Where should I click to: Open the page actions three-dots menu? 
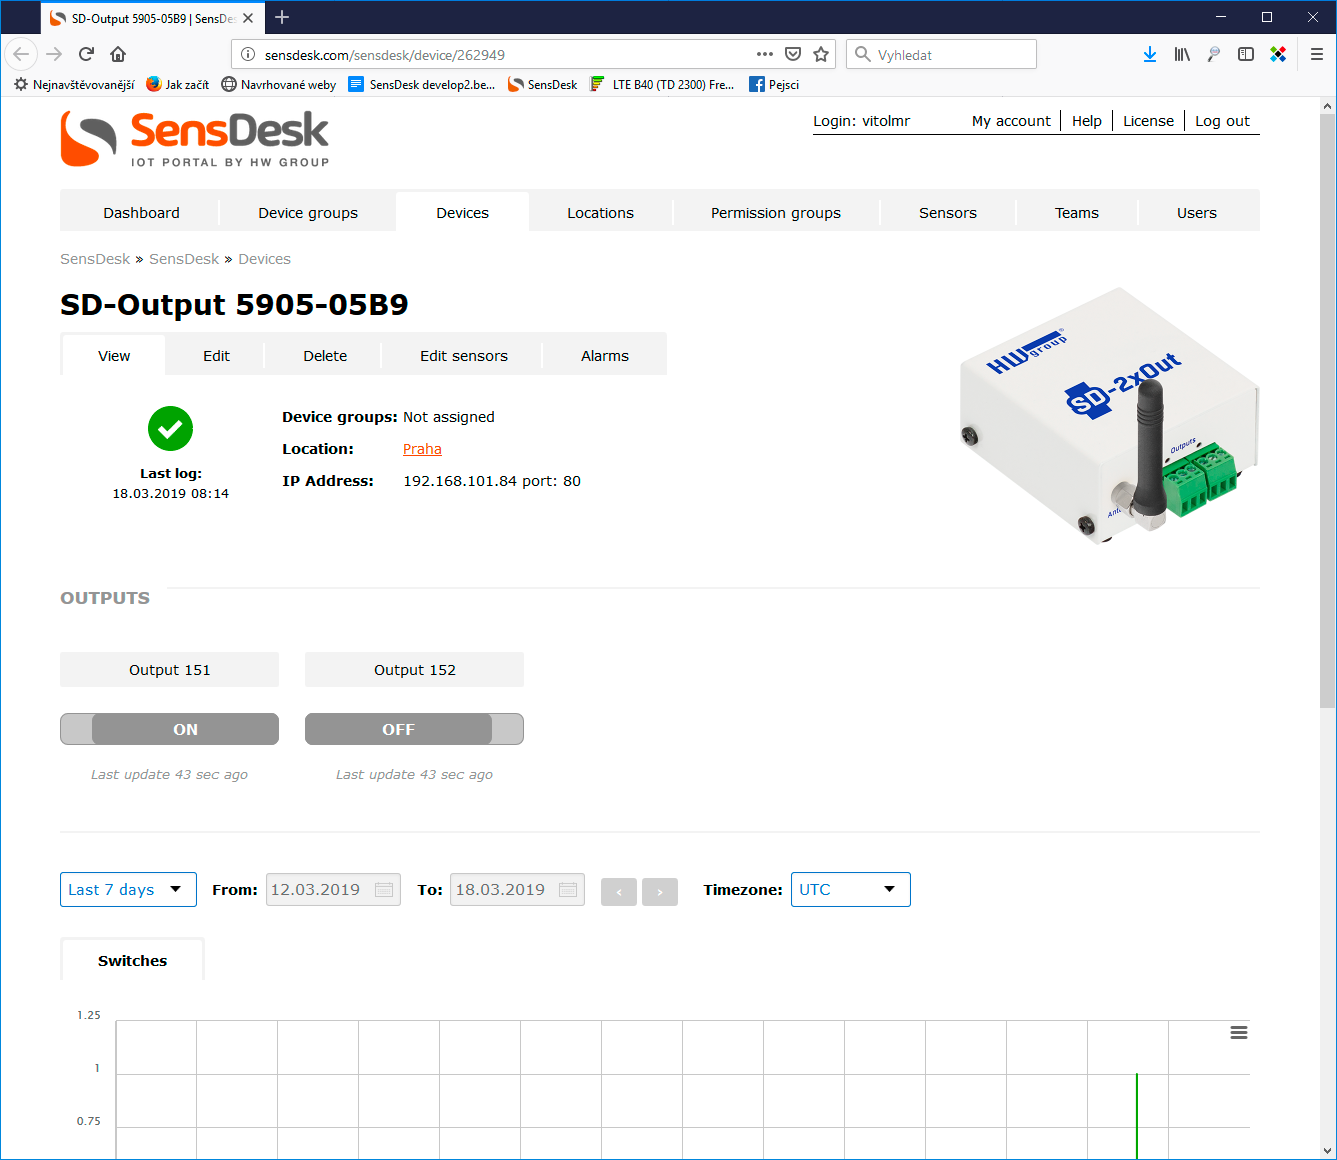[765, 54]
